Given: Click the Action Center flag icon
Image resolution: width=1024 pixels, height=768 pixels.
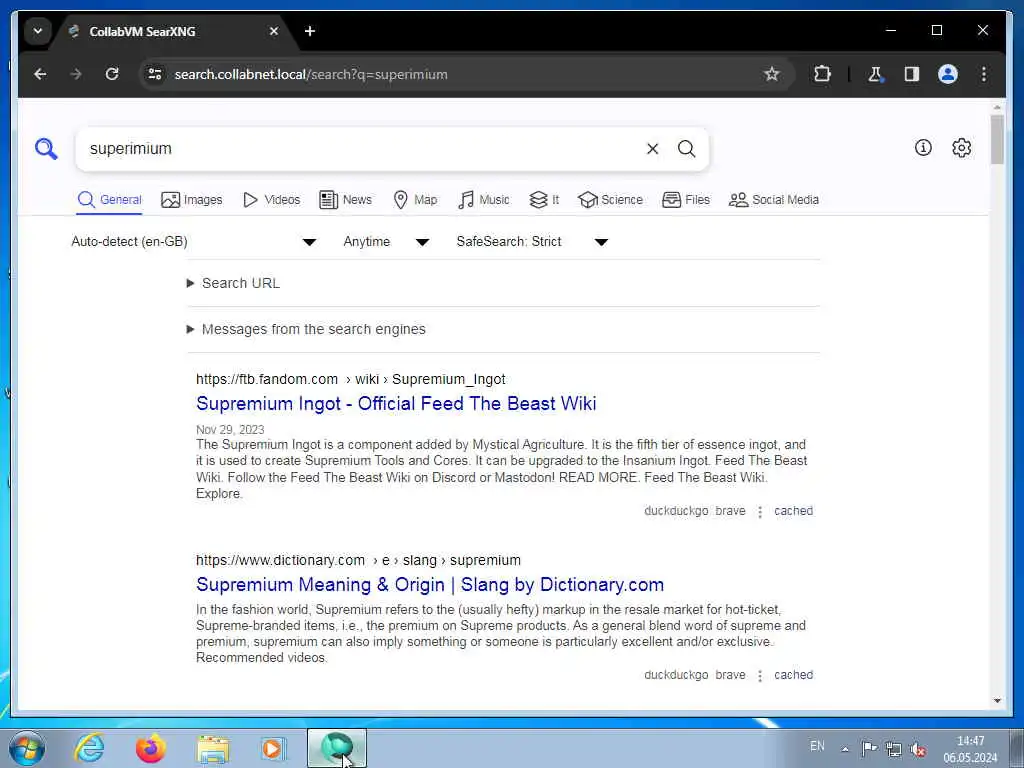Looking at the screenshot, I should (869, 748).
